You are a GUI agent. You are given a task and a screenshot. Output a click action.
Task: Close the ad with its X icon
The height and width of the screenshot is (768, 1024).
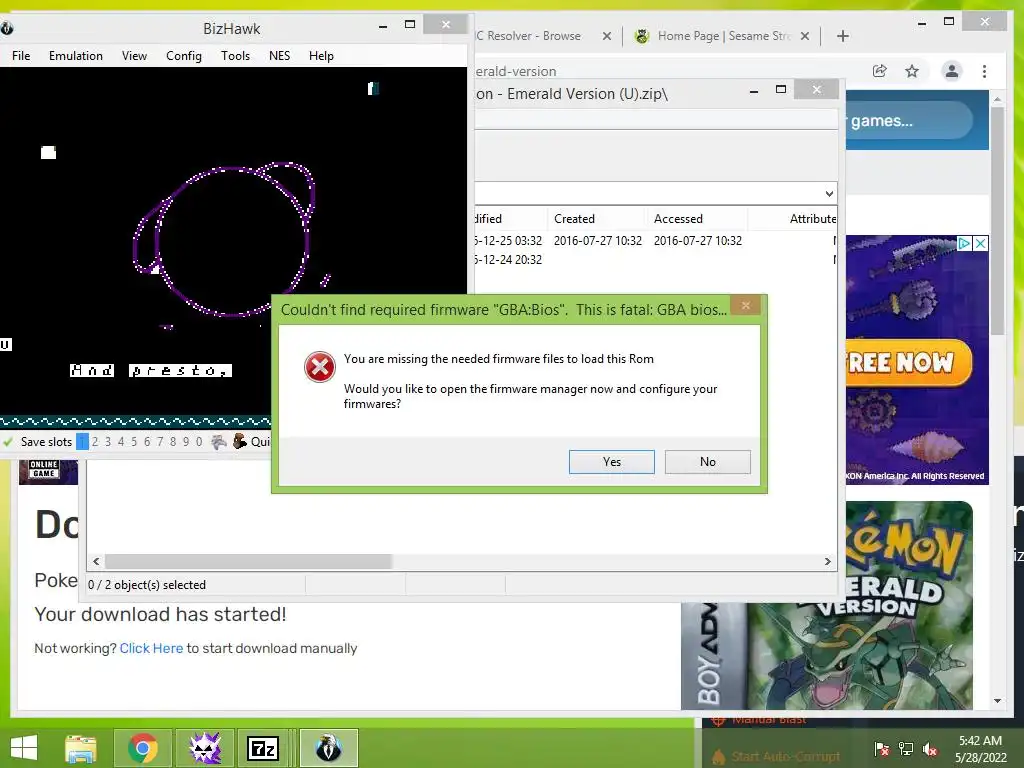(x=980, y=244)
